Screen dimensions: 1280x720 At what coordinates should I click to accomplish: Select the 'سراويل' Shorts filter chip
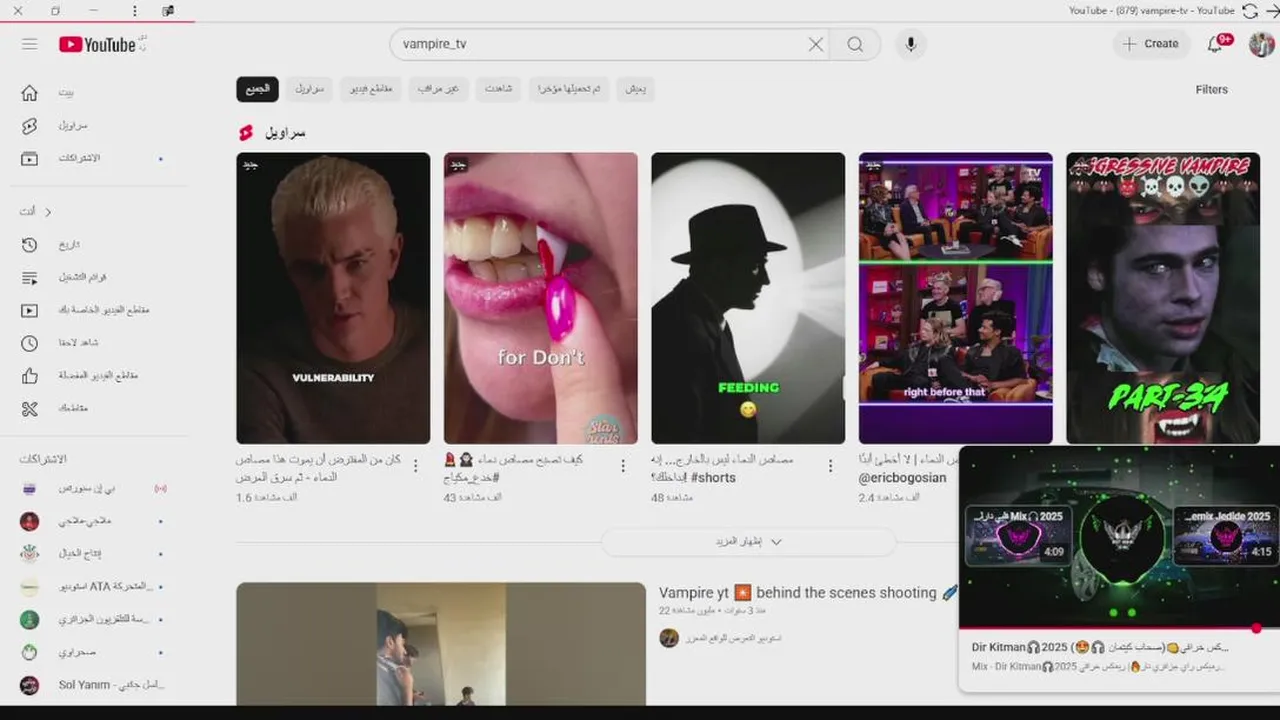coord(309,89)
